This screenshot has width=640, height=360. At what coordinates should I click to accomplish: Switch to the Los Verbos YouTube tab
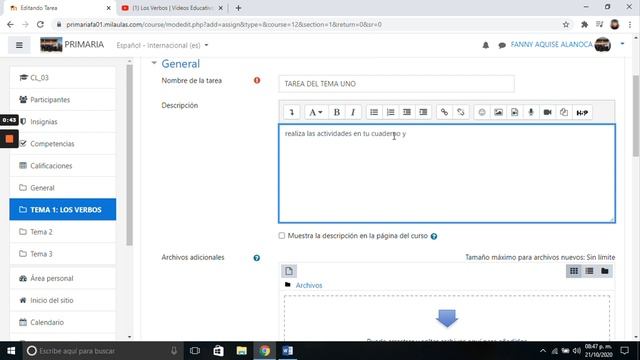pos(172,8)
